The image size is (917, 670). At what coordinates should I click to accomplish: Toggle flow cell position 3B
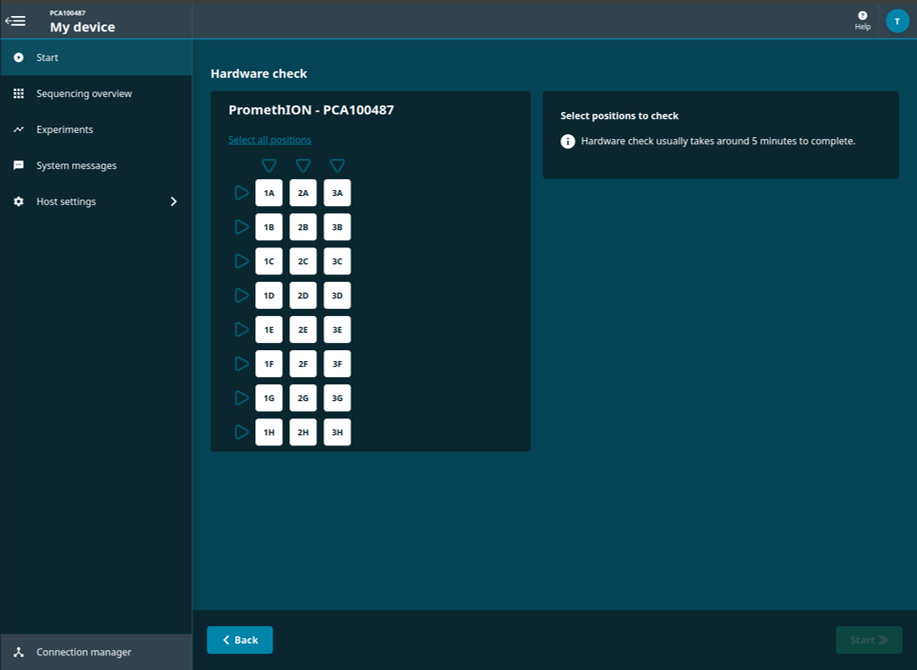click(x=337, y=227)
